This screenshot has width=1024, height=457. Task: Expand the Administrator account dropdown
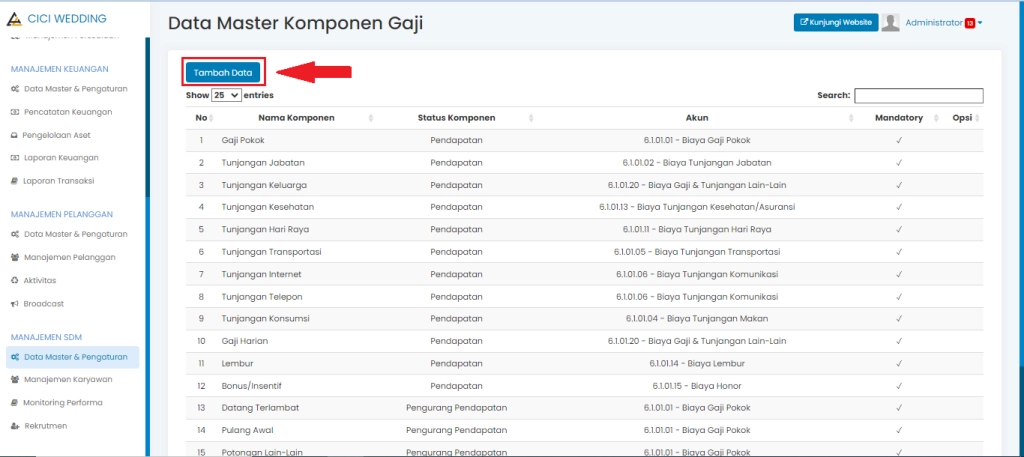click(980, 23)
